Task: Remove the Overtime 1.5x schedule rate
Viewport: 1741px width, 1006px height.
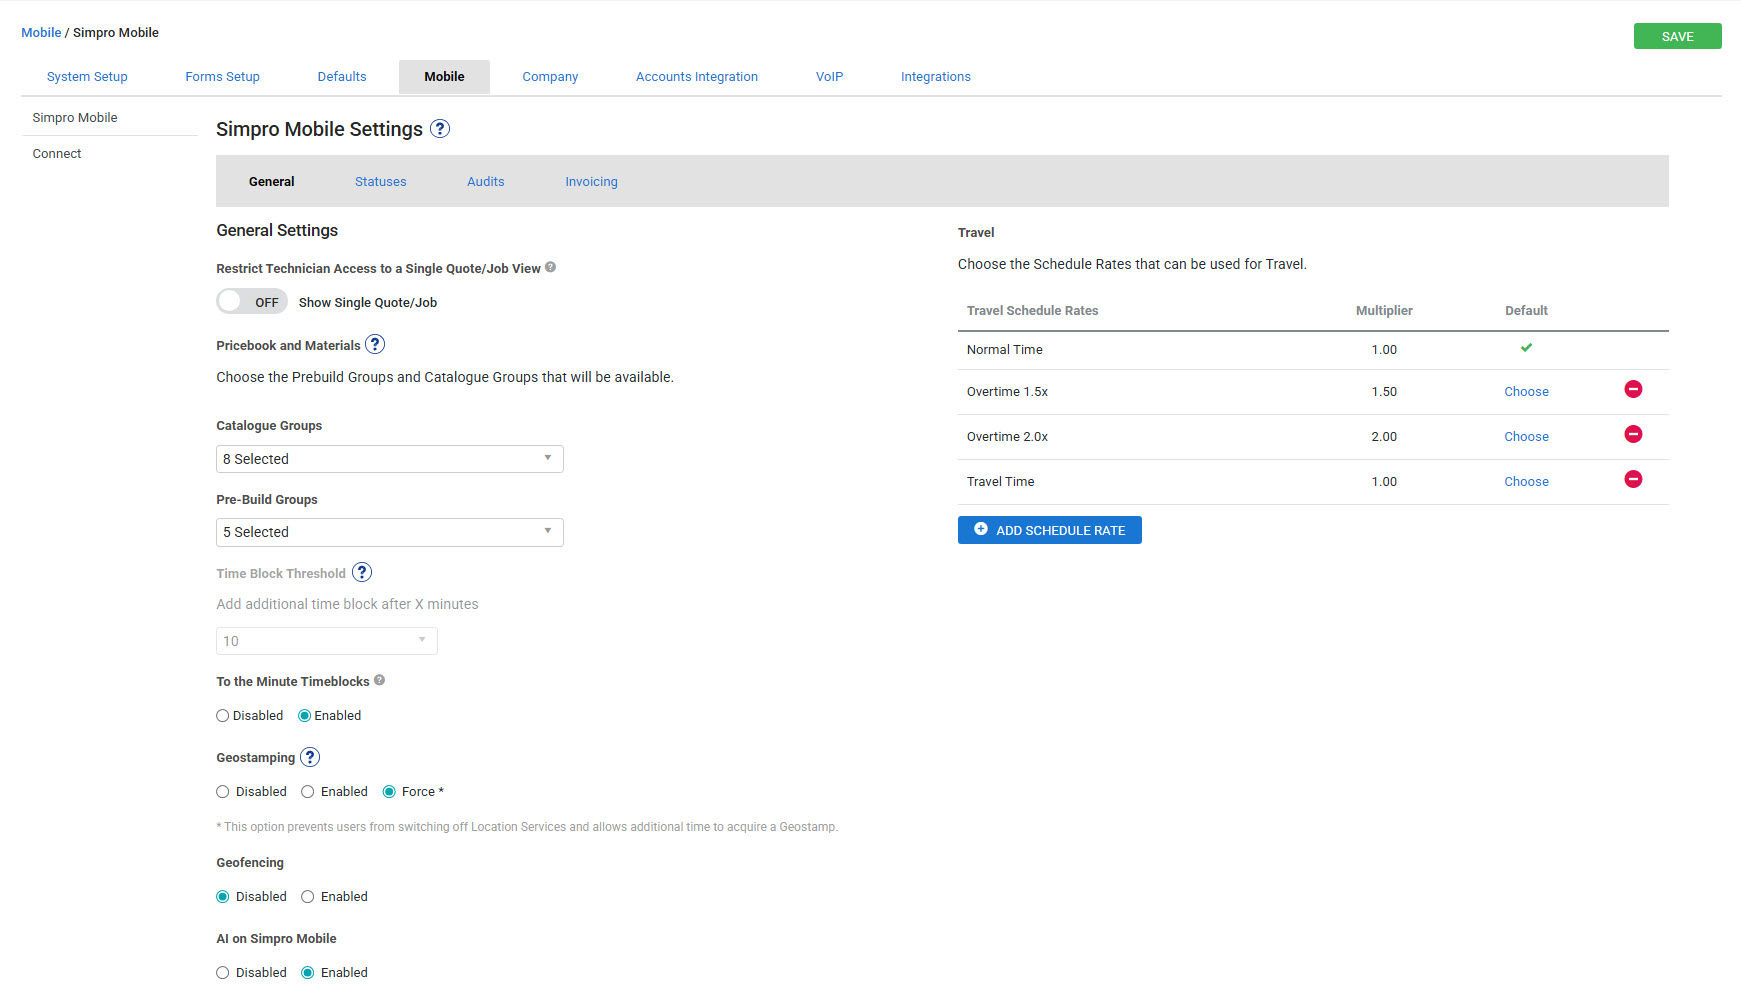Action: click(1633, 390)
